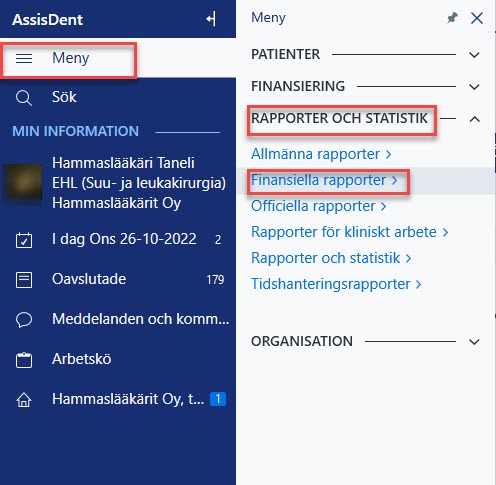
Task: Open today's calendar icon for 26-10-2022
Action: click(24, 240)
